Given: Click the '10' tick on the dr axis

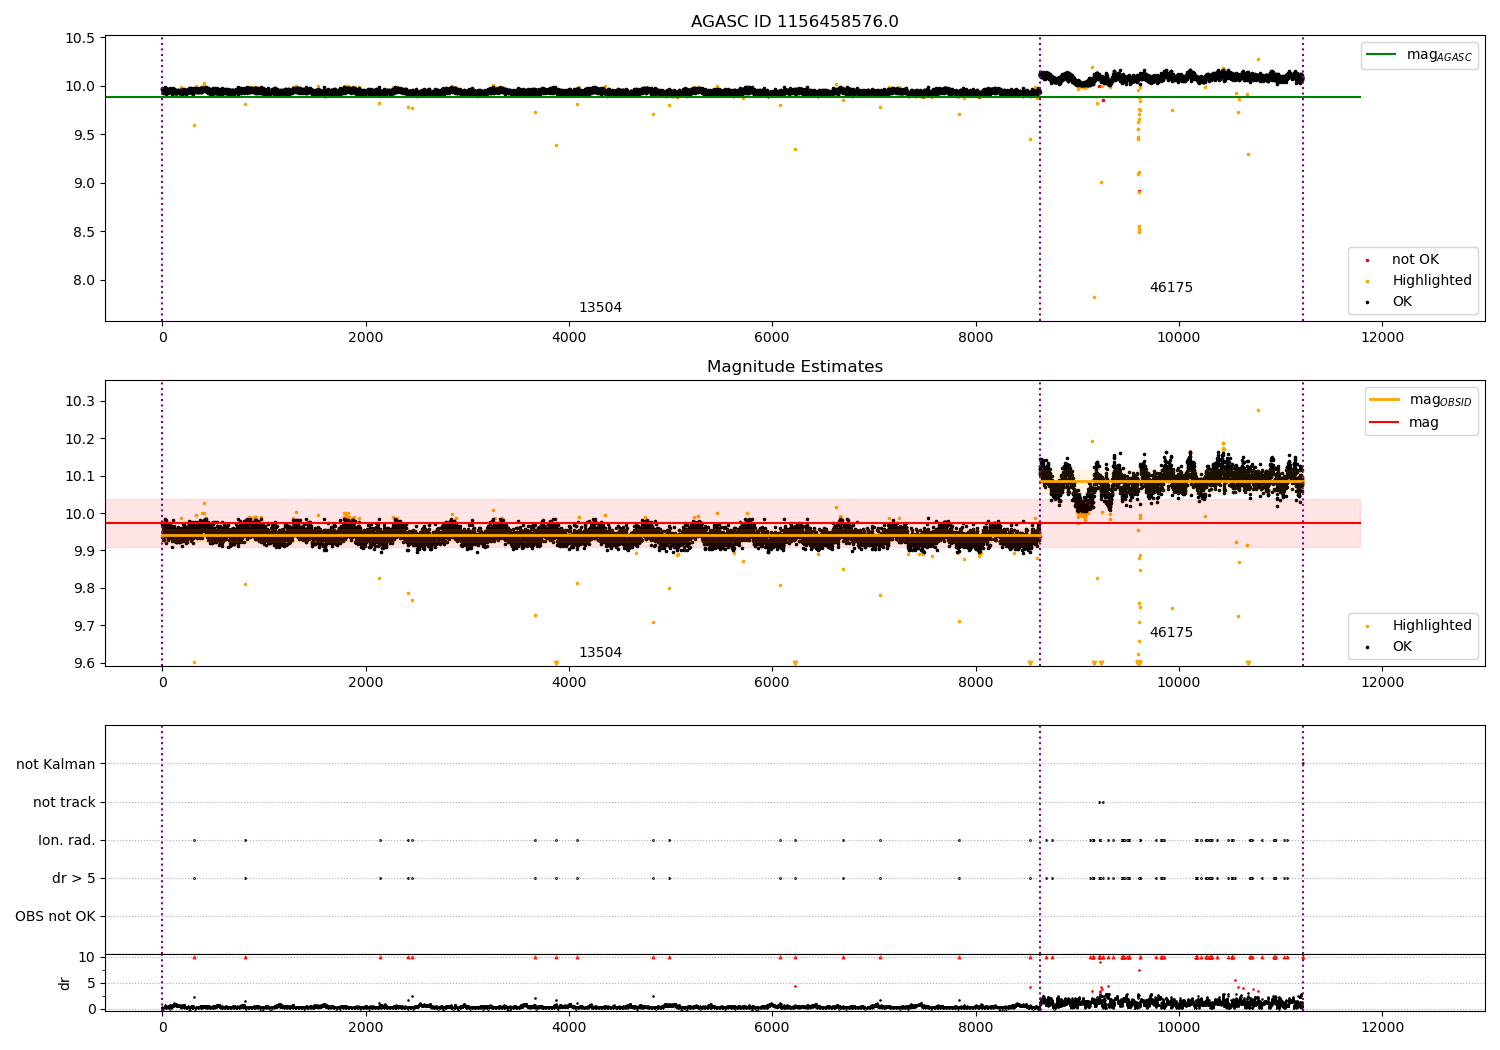Looking at the screenshot, I should 88,957.
